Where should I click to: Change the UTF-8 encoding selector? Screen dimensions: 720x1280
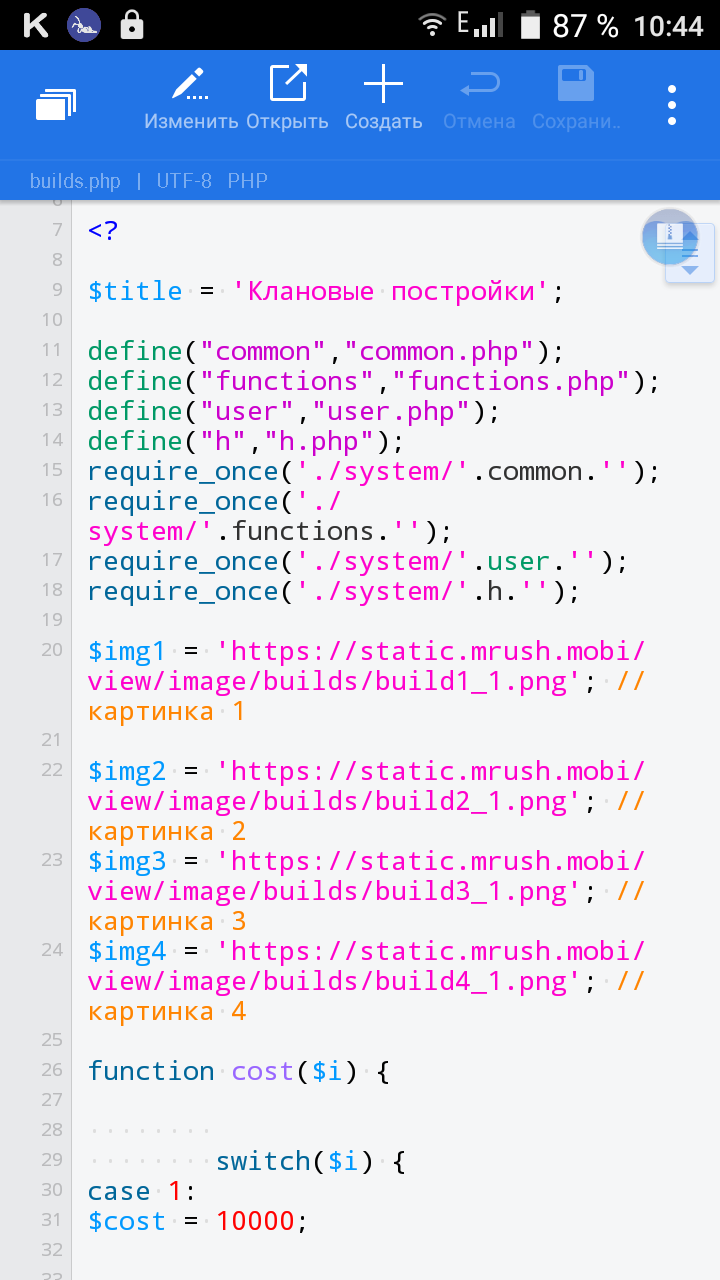pos(183,181)
